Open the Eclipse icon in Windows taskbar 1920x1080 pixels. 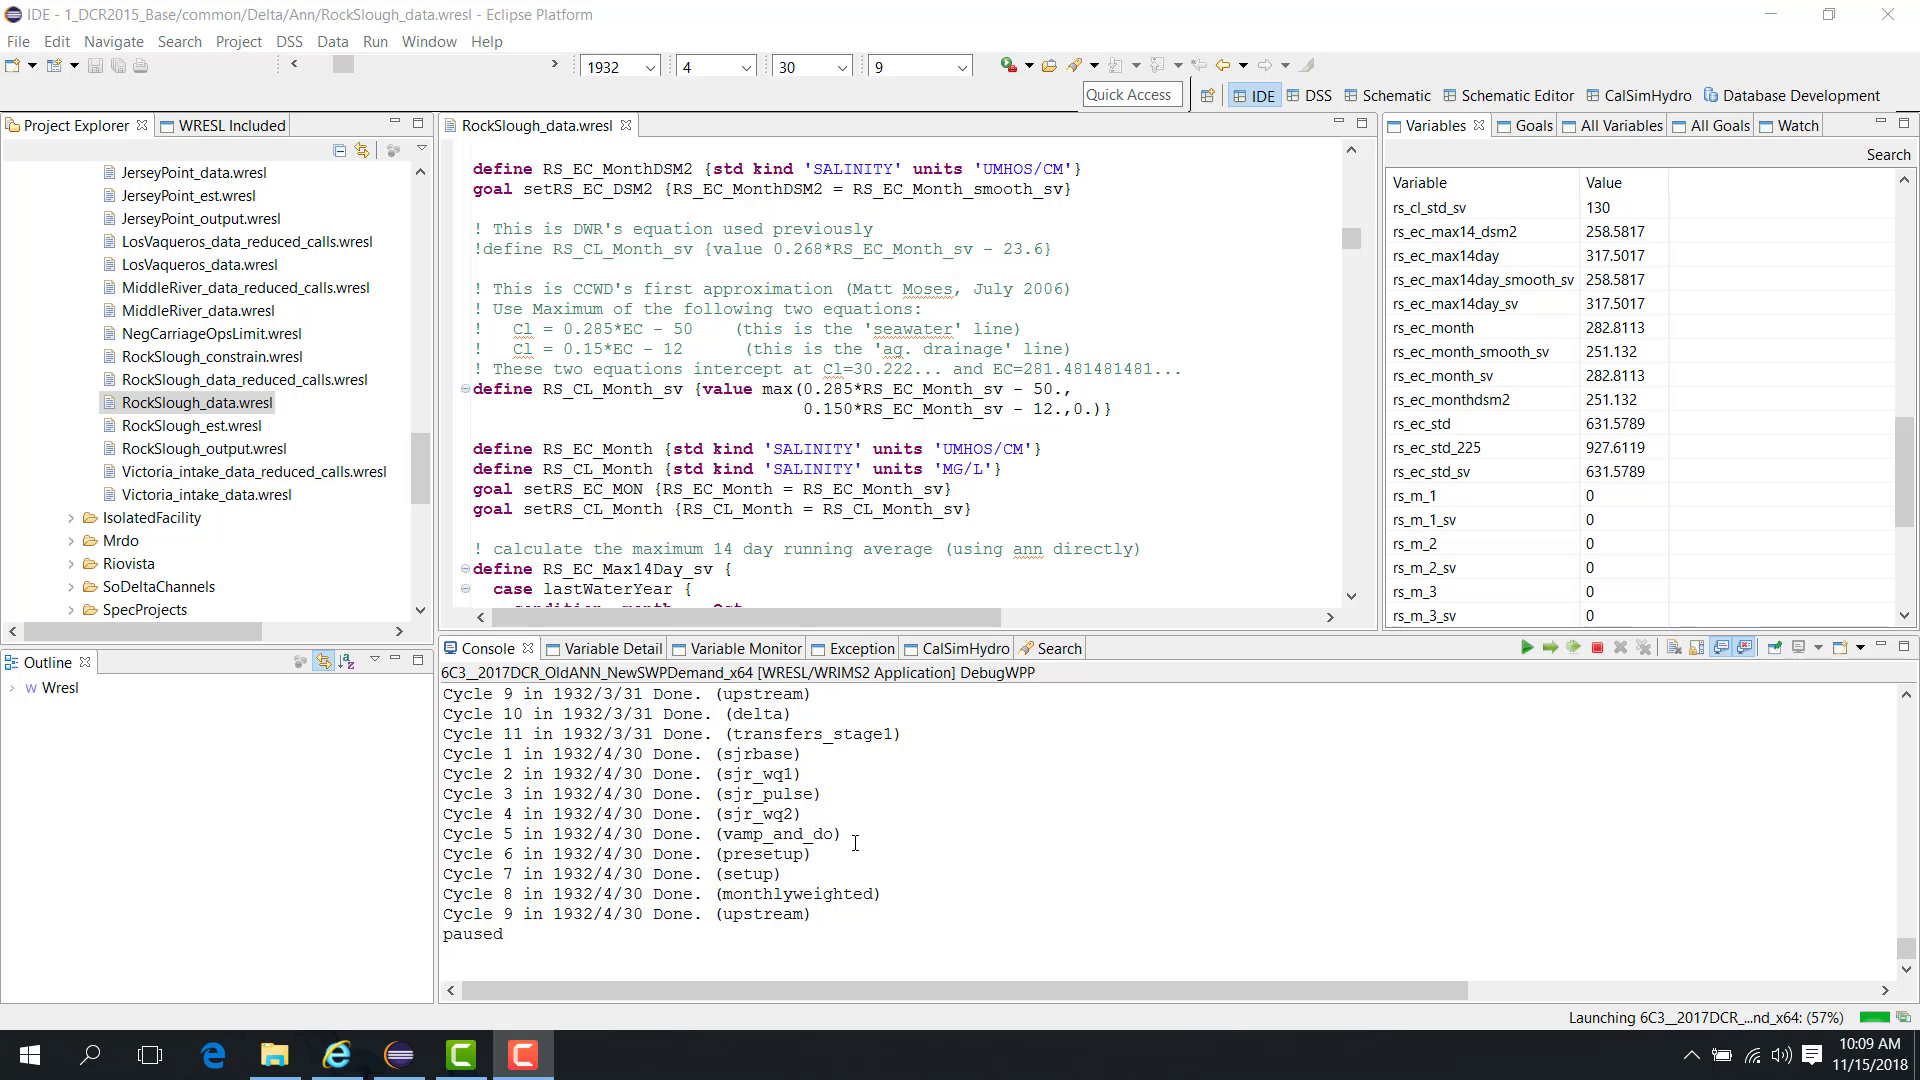399,1055
